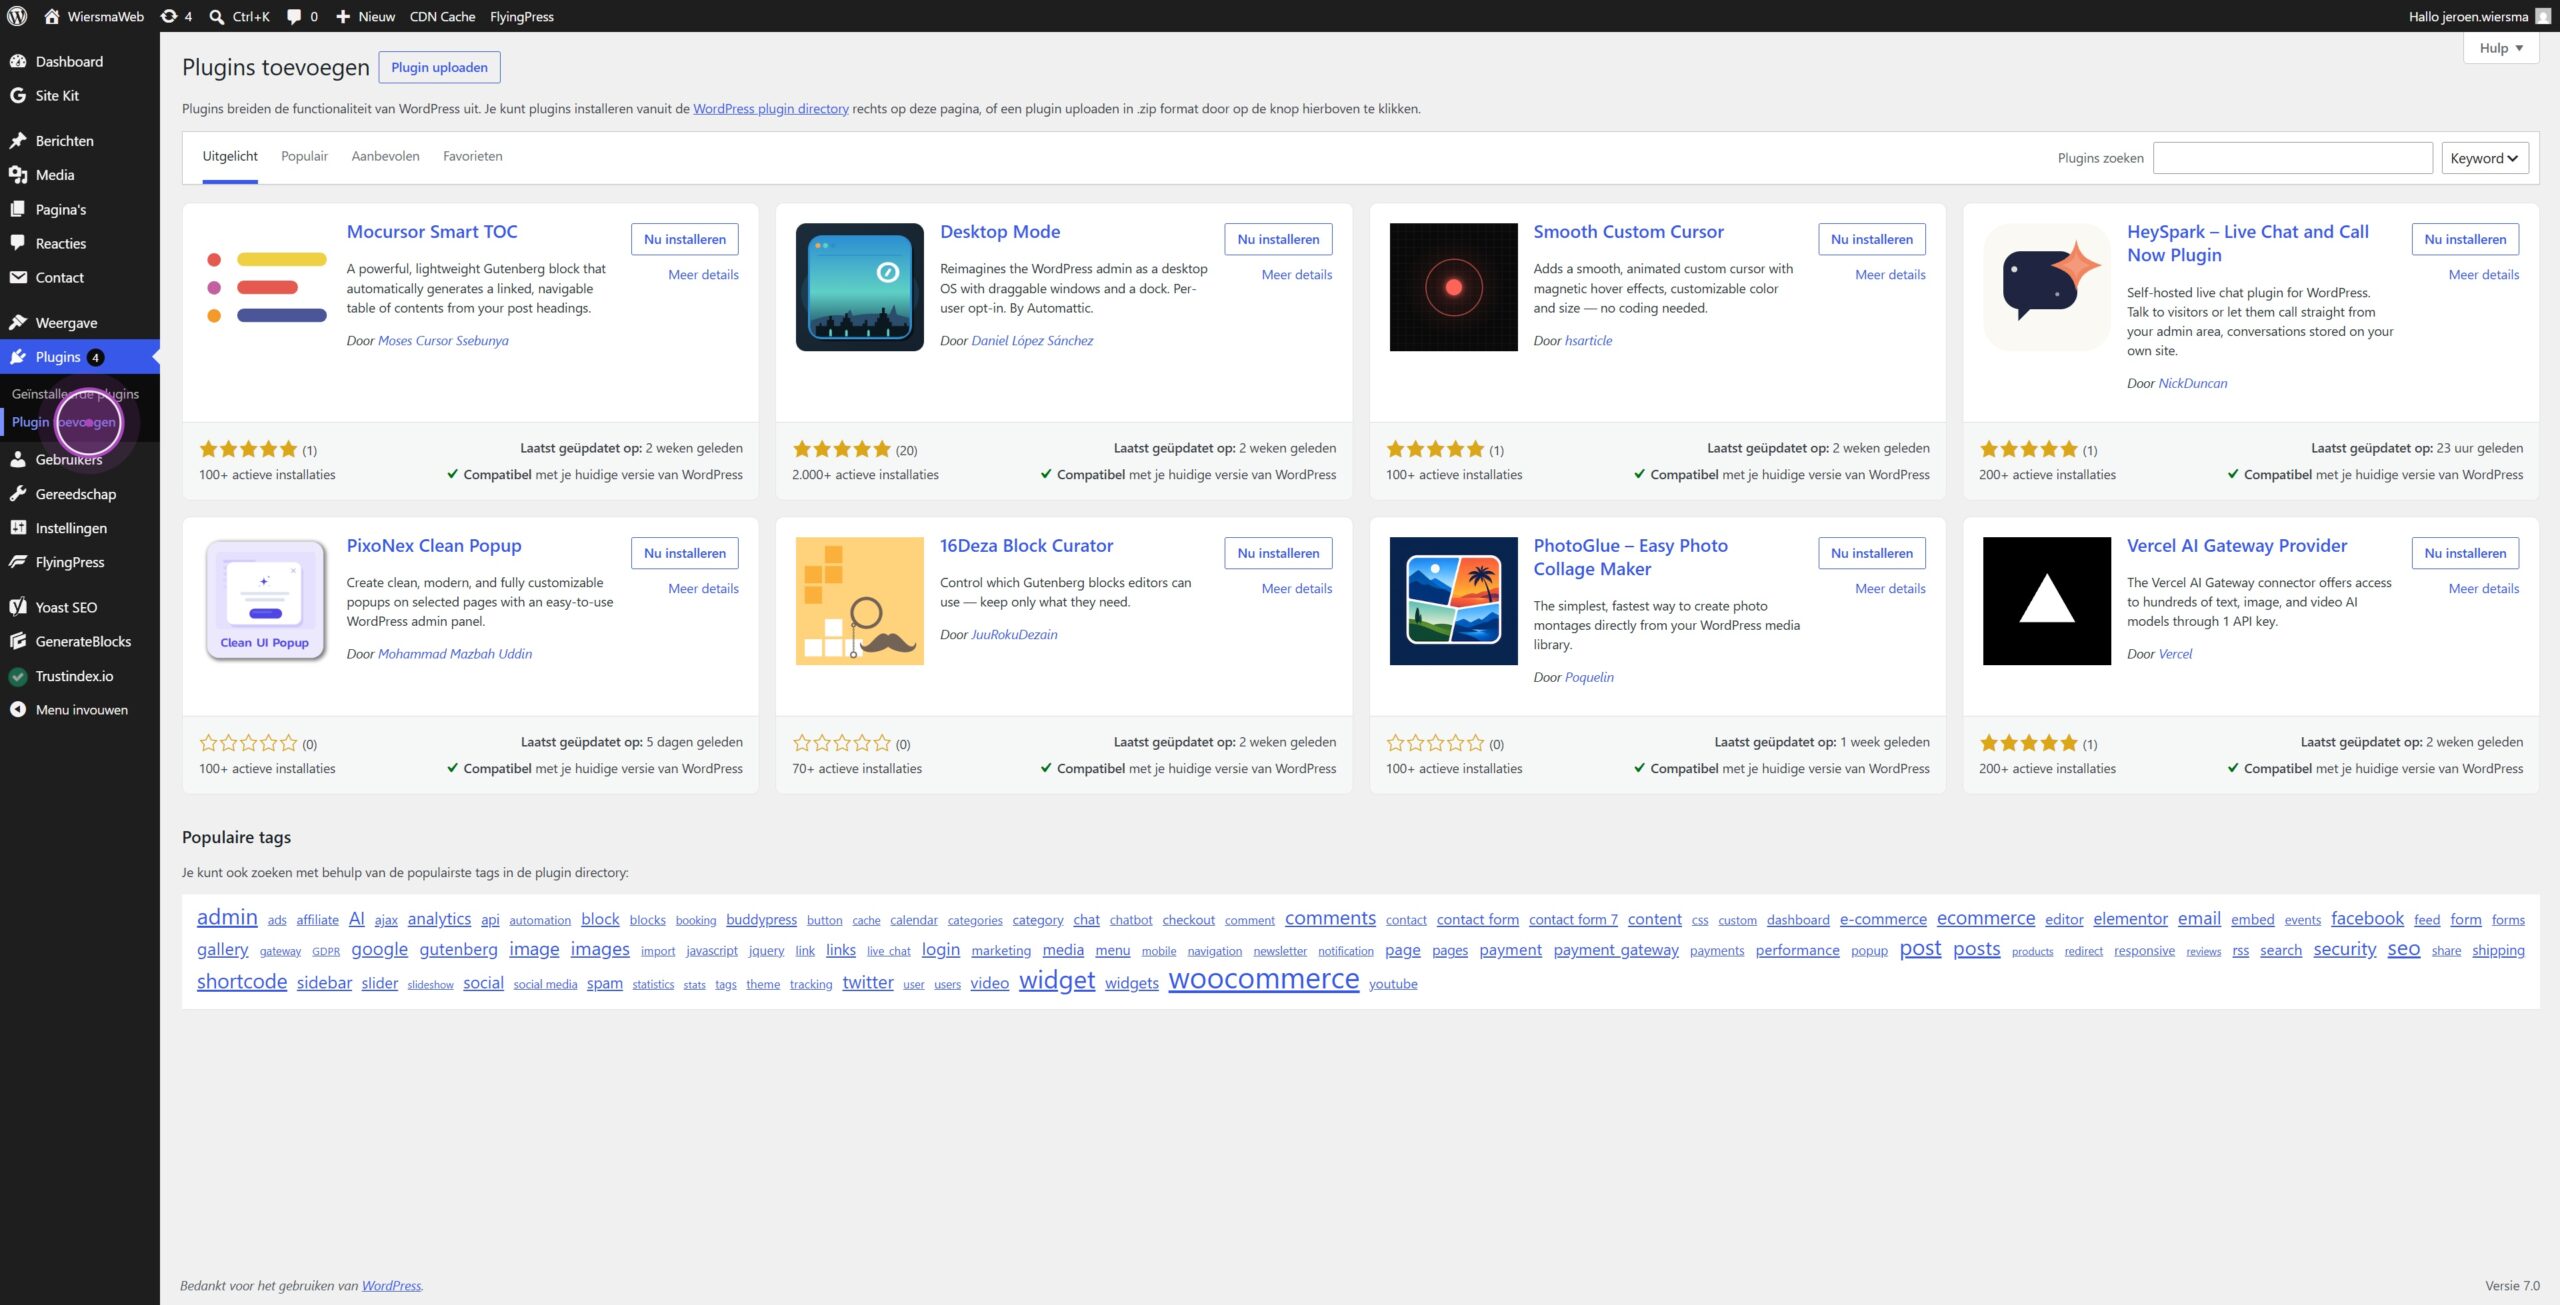This screenshot has height=1305, width=2560.
Task: Open Geïnstalleerde plugins submenu item
Action: click(75, 393)
